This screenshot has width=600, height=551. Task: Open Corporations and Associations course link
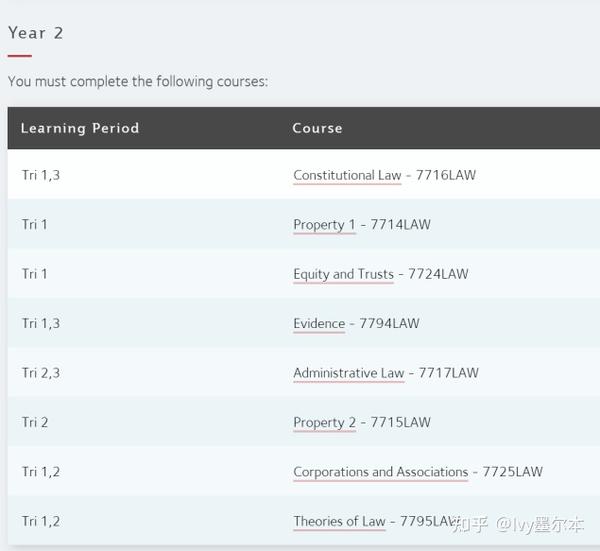point(381,472)
